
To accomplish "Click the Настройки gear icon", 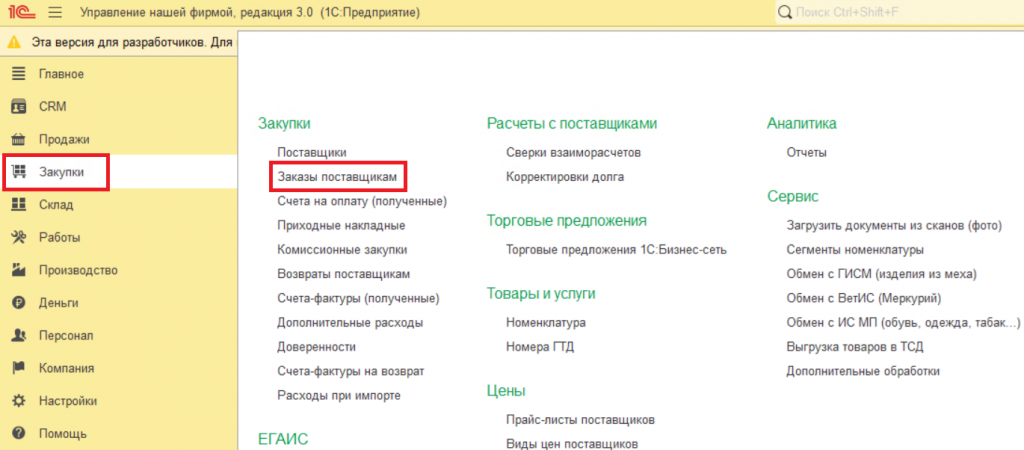I will click(19, 400).
